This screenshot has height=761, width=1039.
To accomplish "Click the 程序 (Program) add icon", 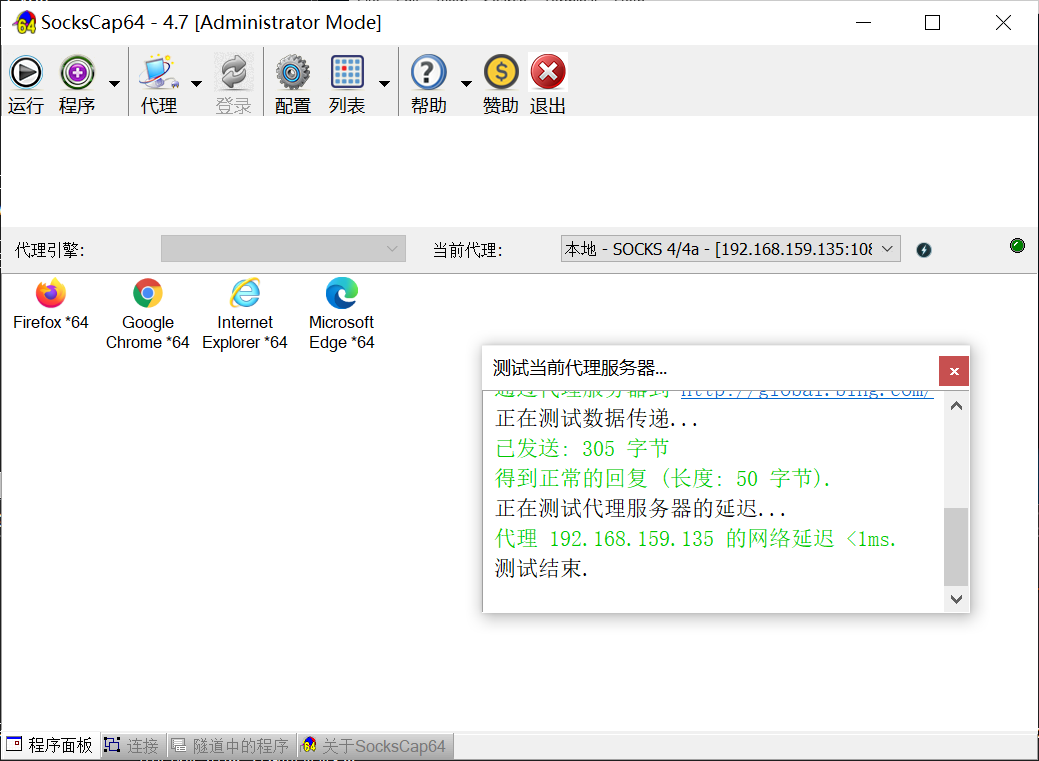I will pyautogui.click(x=77, y=72).
